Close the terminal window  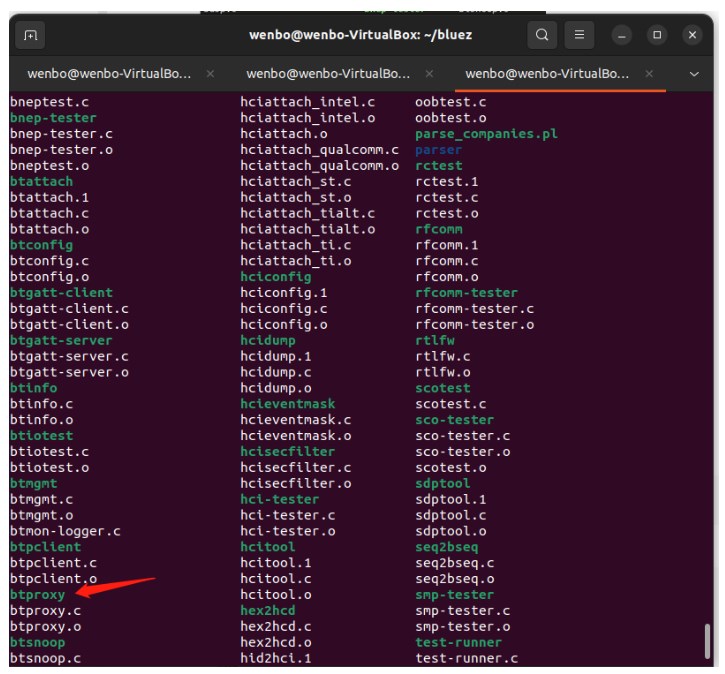click(692, 35)
